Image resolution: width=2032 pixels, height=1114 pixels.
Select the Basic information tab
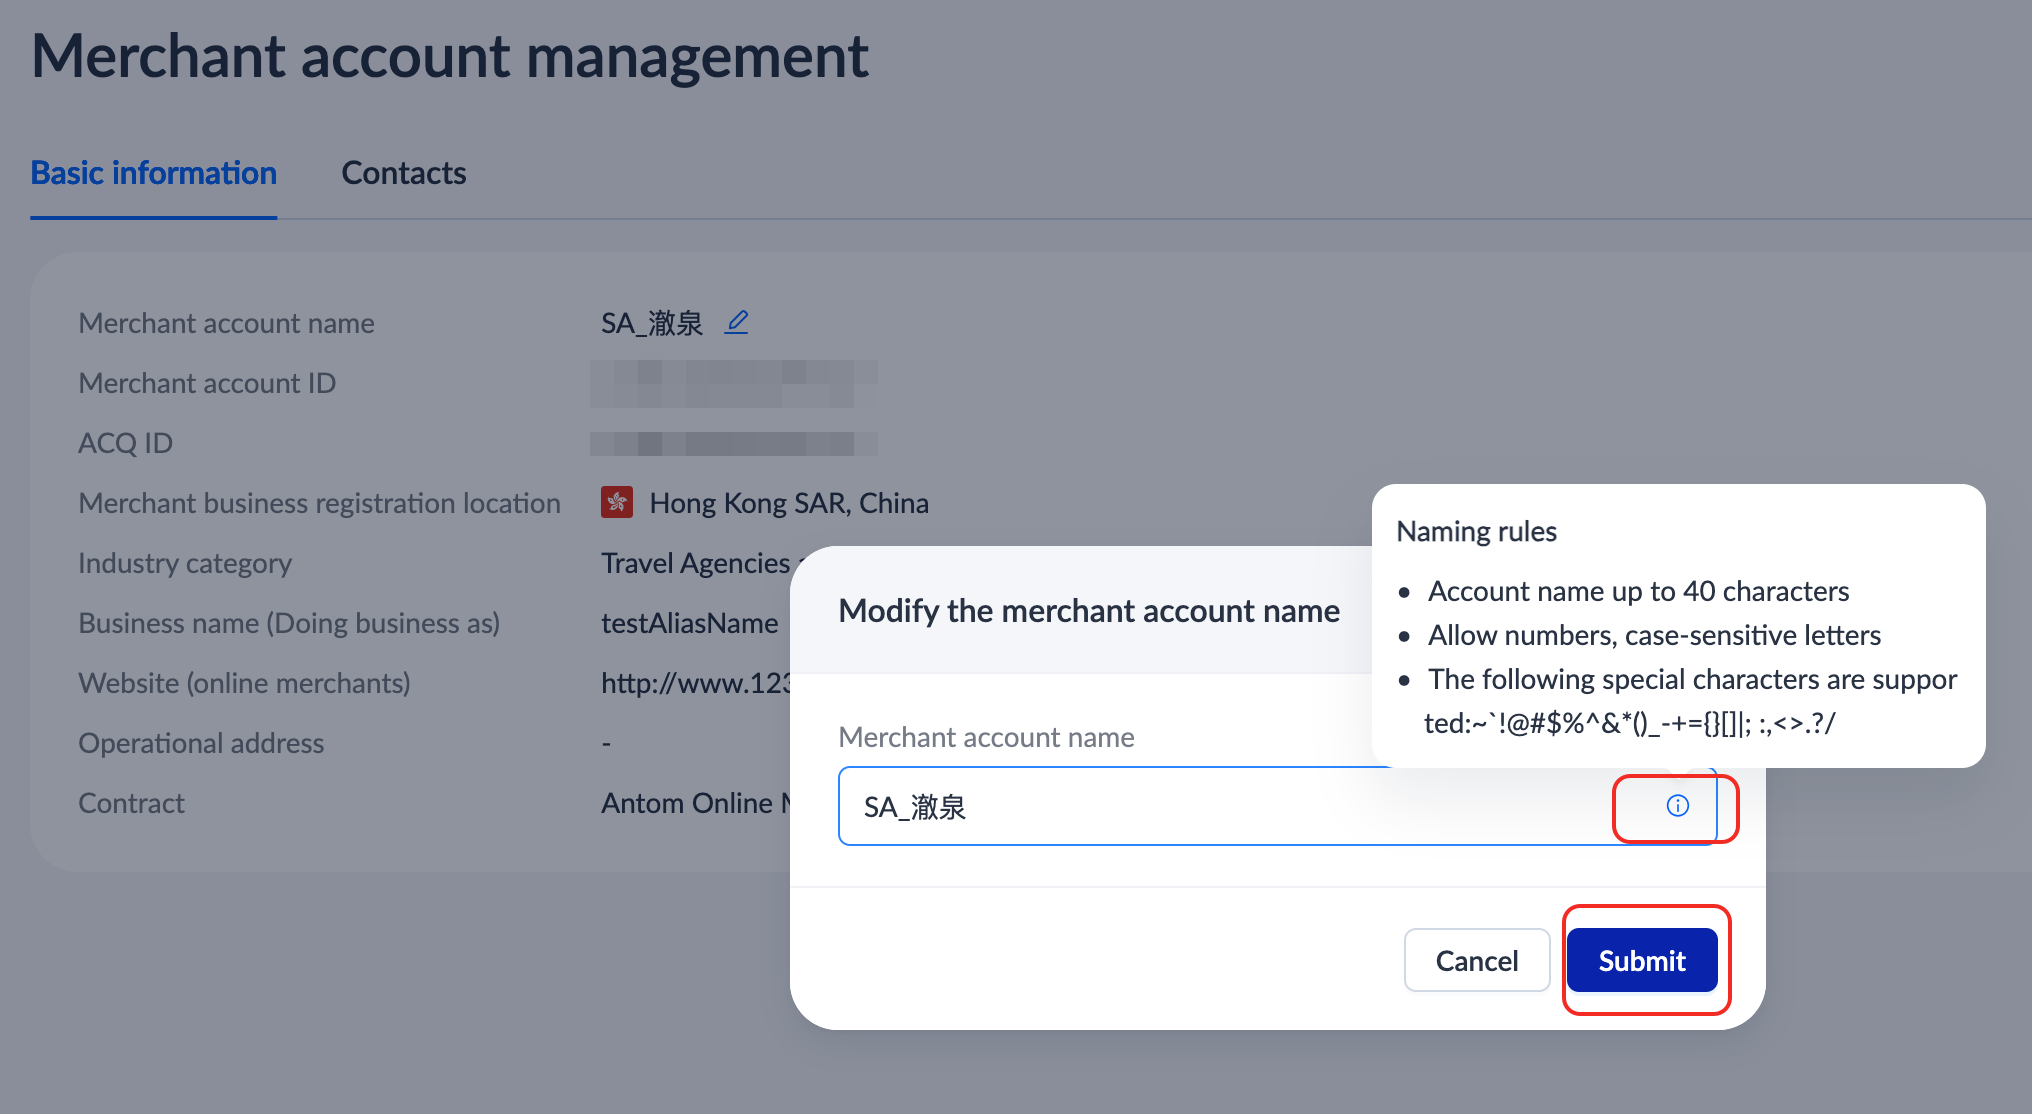(x=154, y=173)
